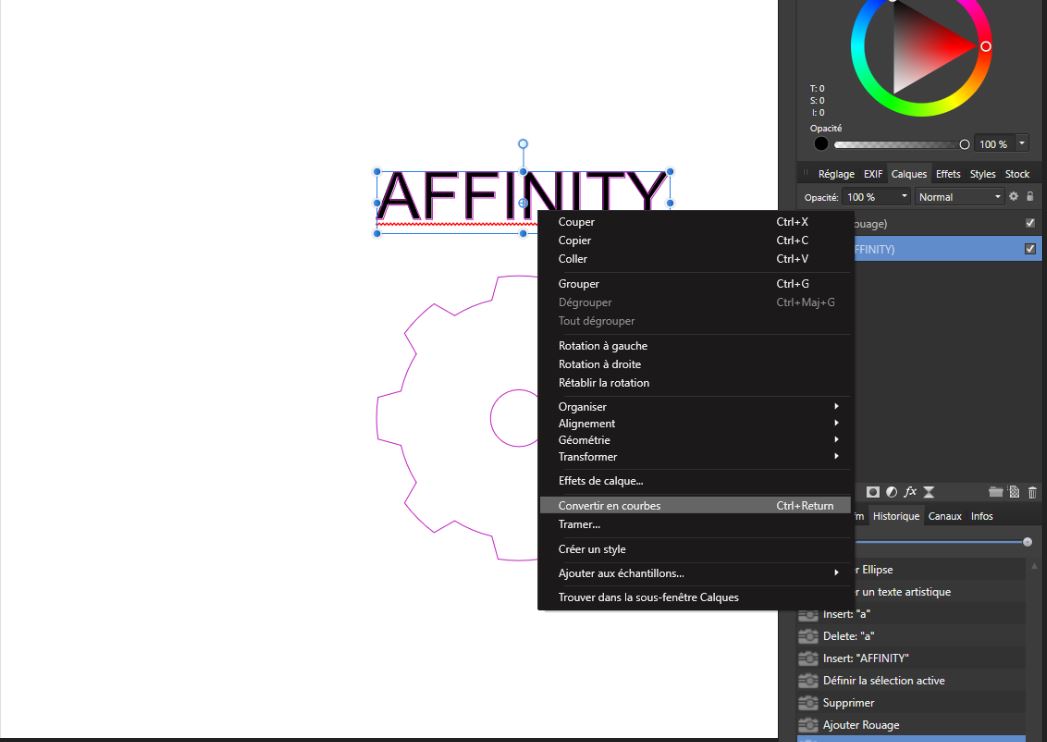Select Rotation à droite
1047x742 pixels.
(x=694, y=364)
